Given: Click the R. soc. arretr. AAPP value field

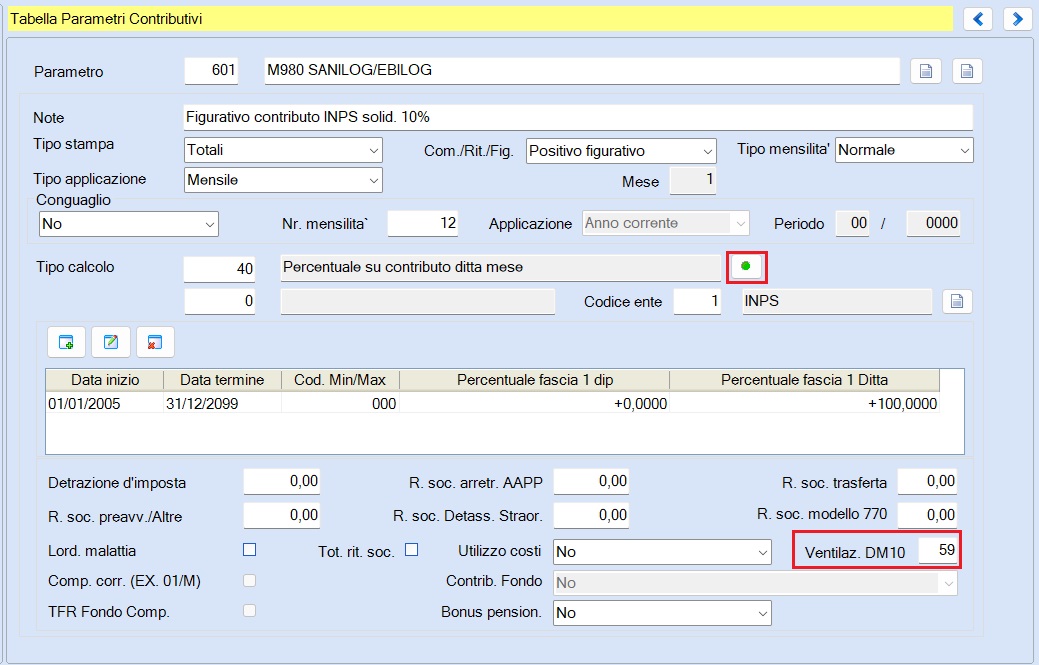Looking at the screenshot, I should pos(591,482).
